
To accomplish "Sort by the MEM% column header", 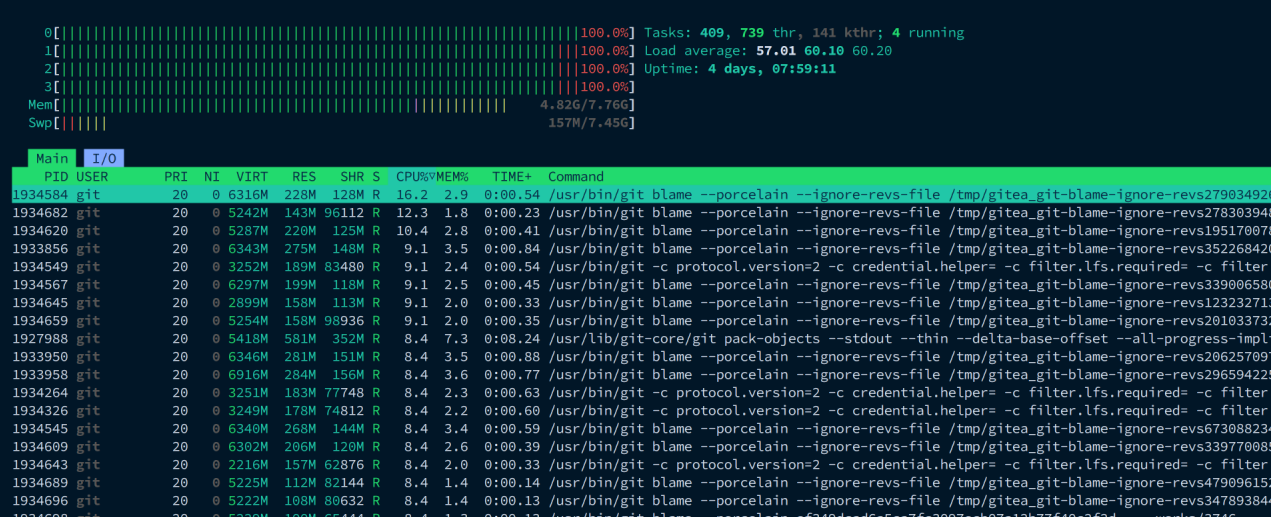I will pos(452,176).
